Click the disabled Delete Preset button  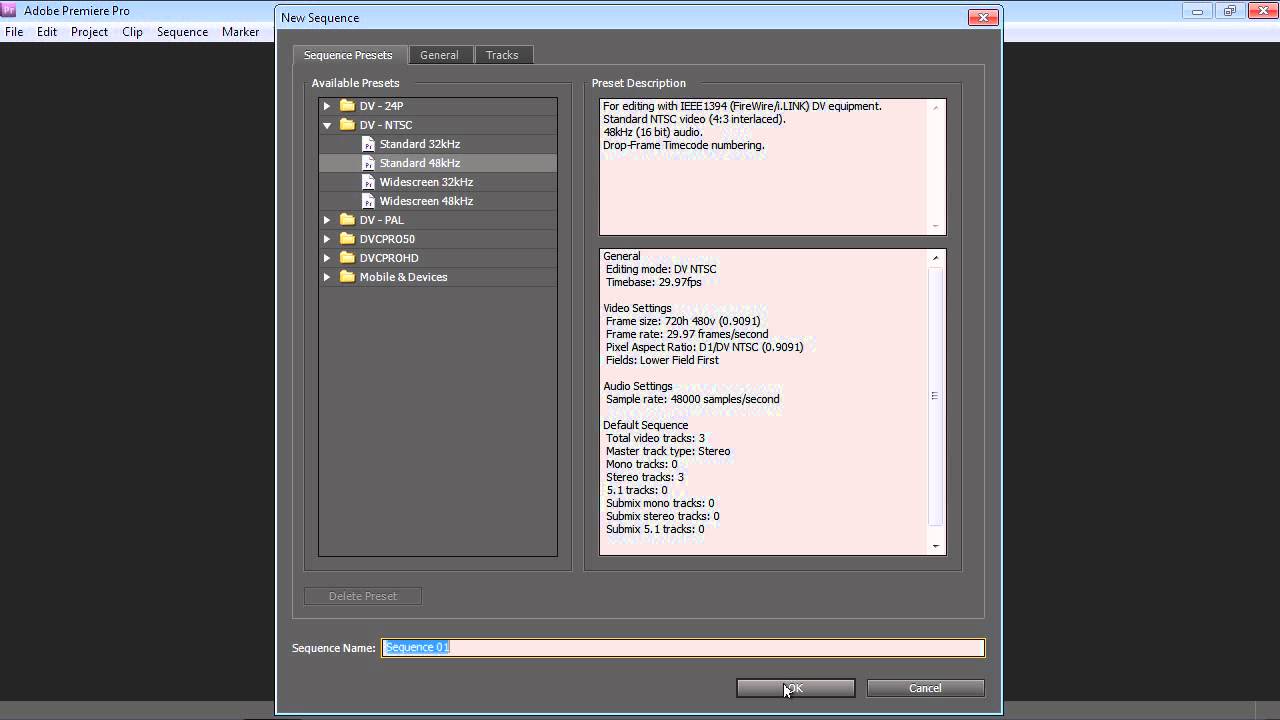363,596
